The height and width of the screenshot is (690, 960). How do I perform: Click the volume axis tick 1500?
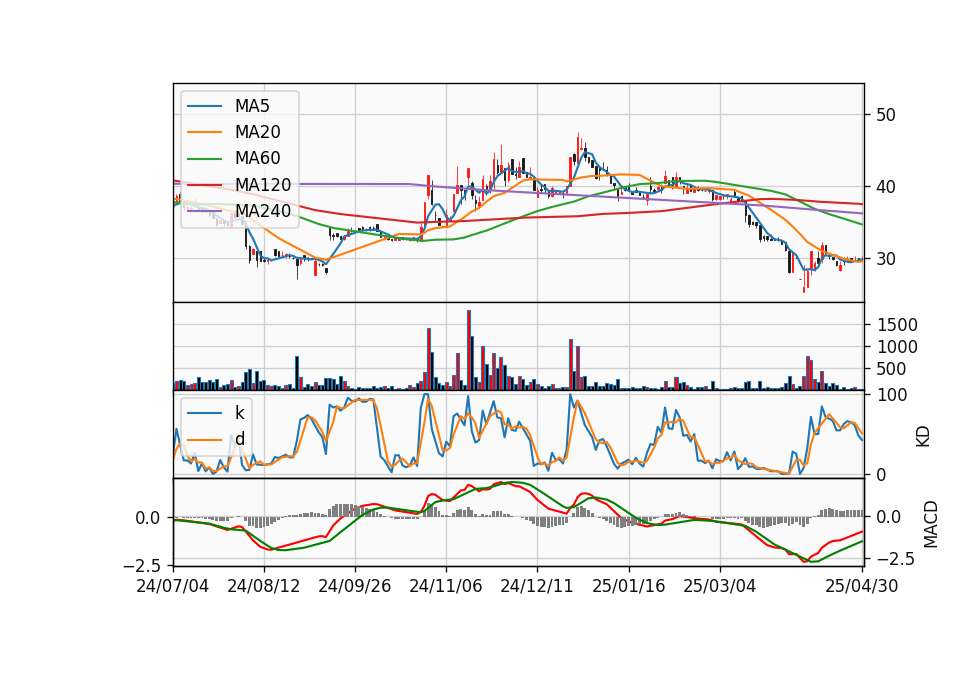pyautogui.click(x=897, y=325)
